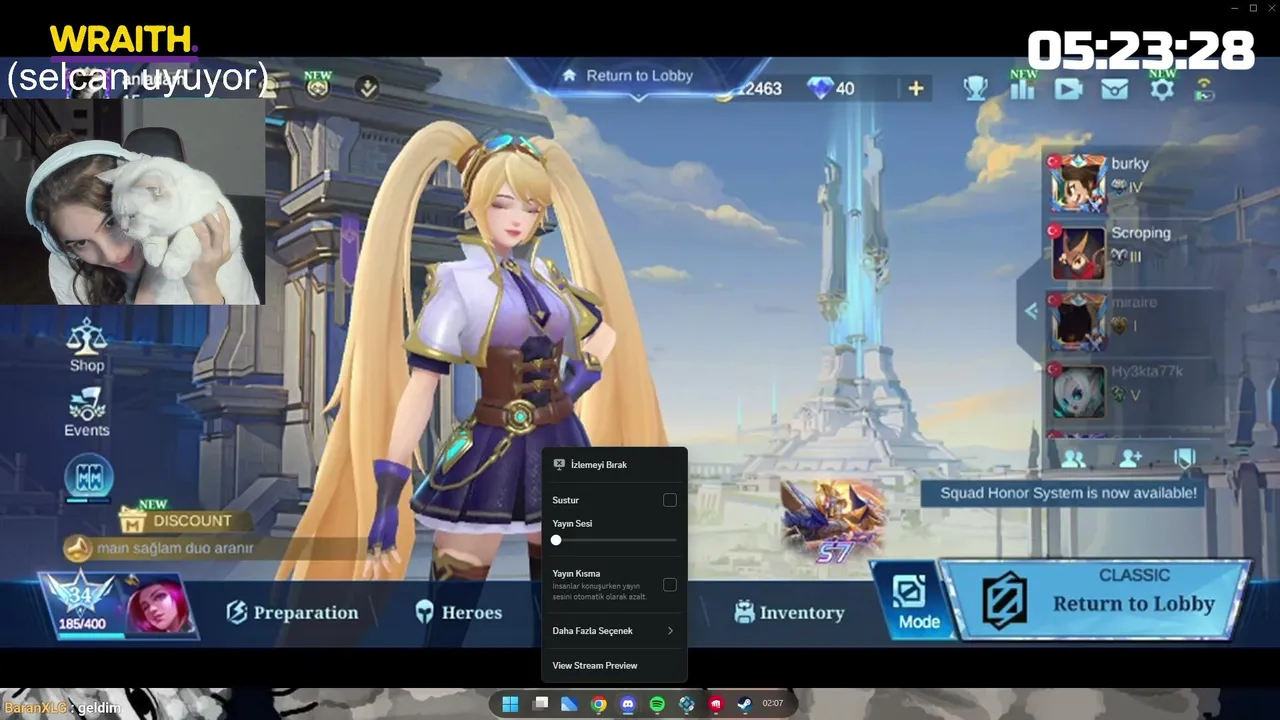Viewport: 1280px width, 720px height.
Task: Switch to Discord in the taskbar
Action: click(x=628, y=704)
